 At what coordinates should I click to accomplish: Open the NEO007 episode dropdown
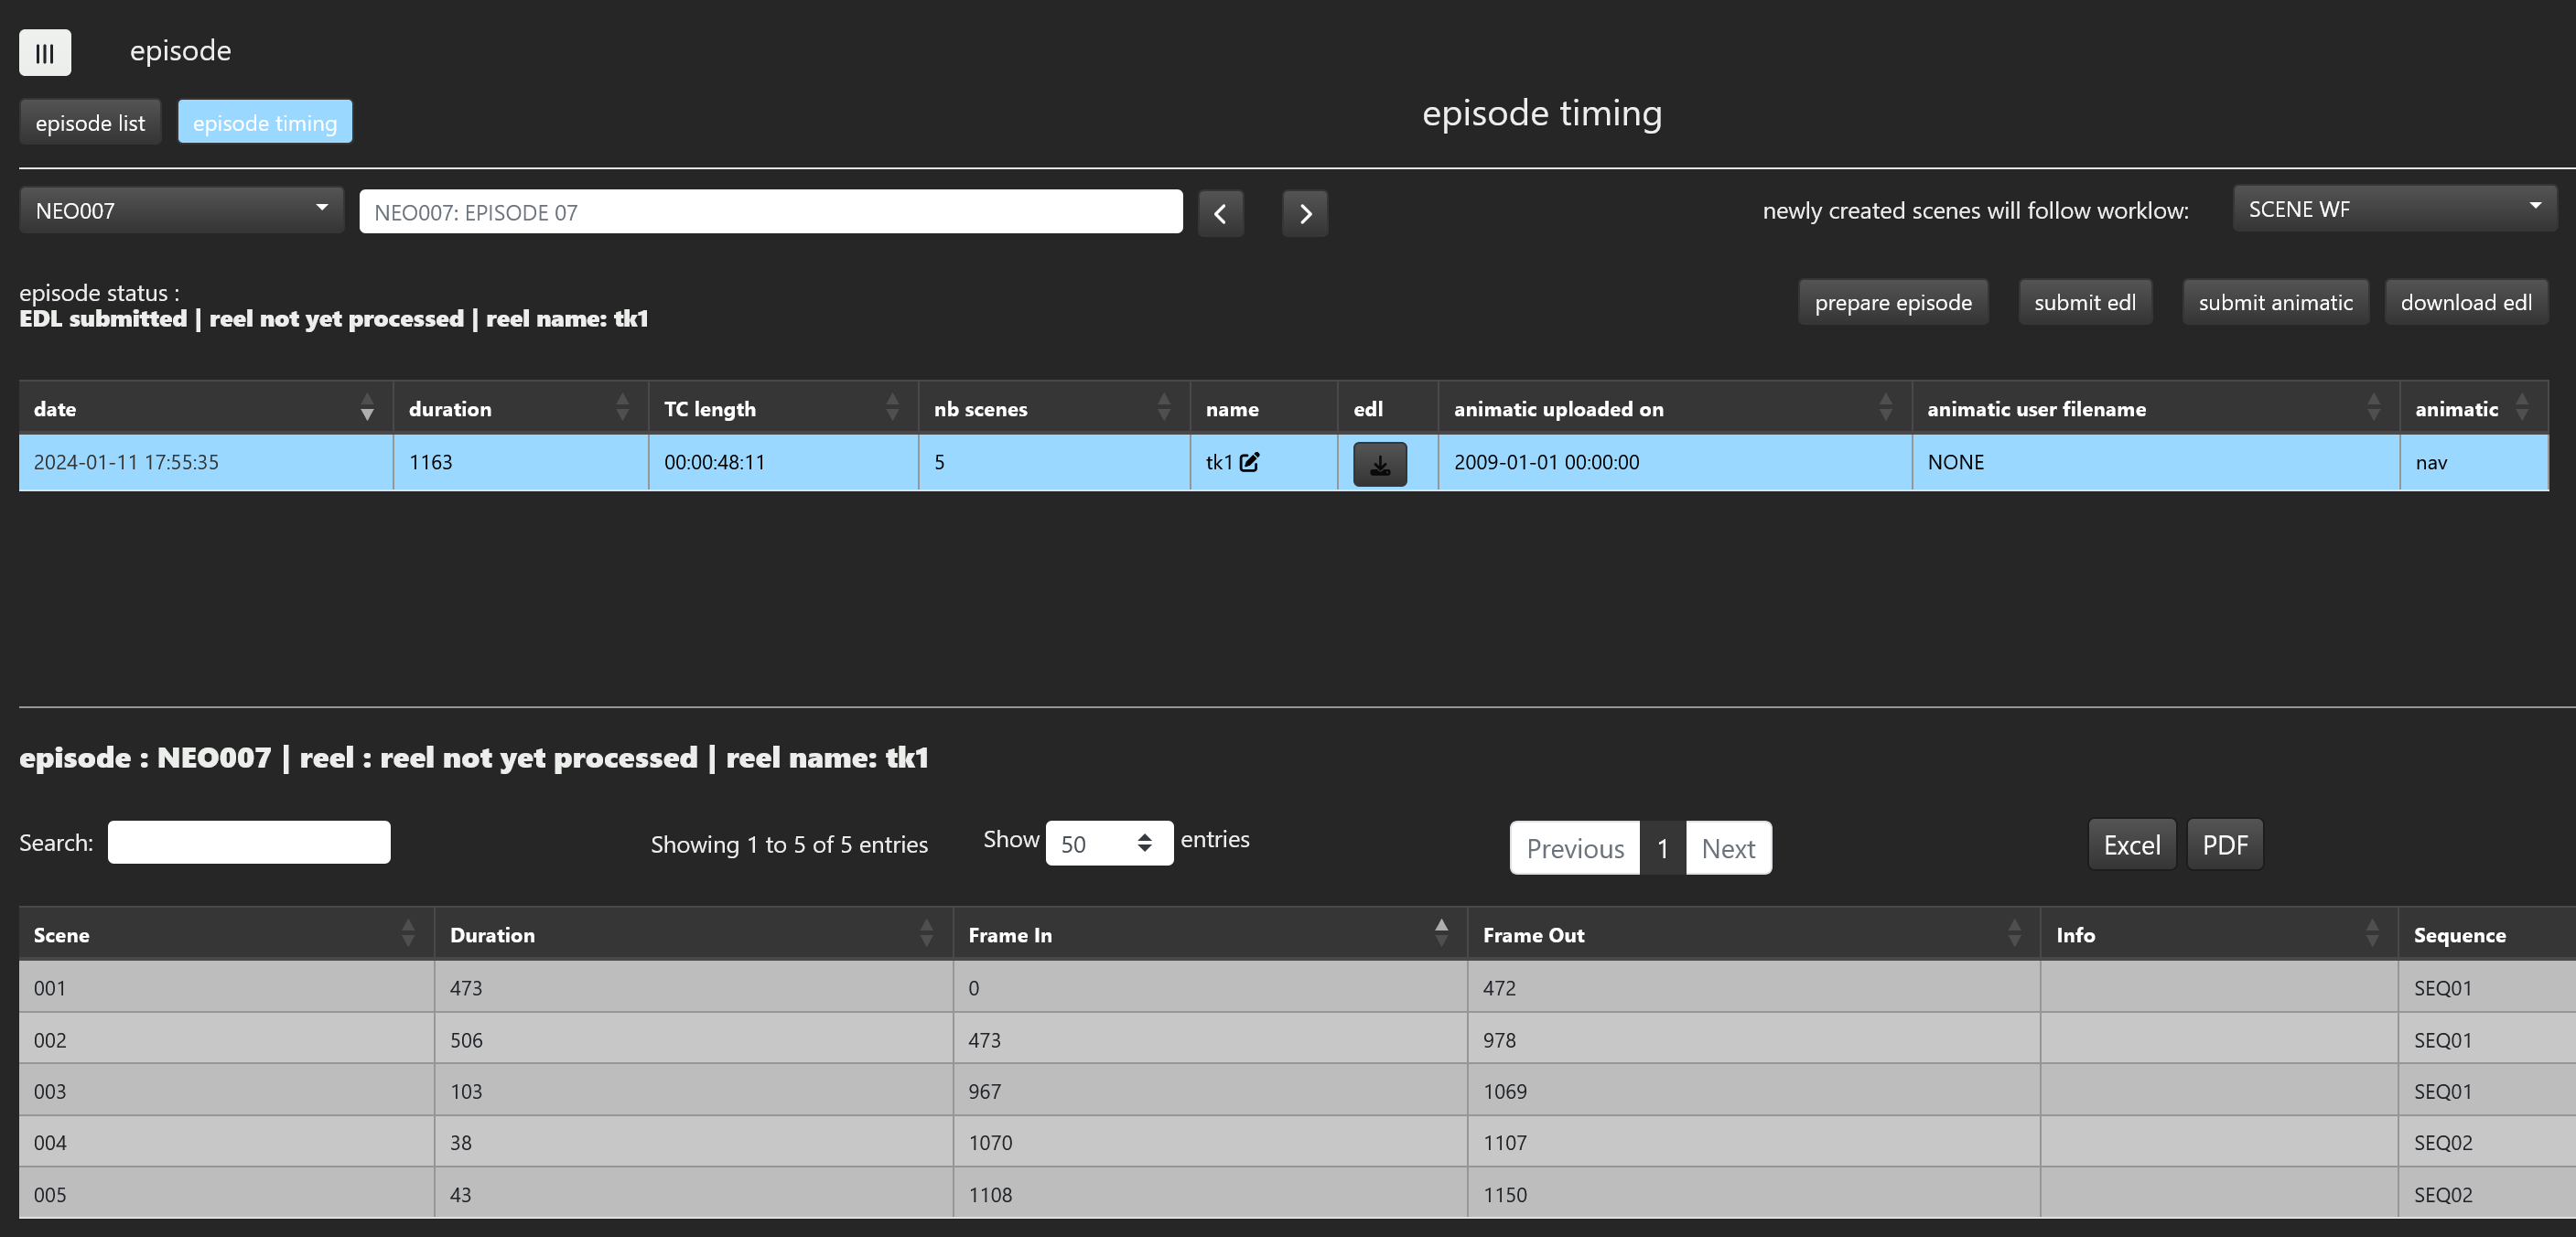click(x=181, y=210)
